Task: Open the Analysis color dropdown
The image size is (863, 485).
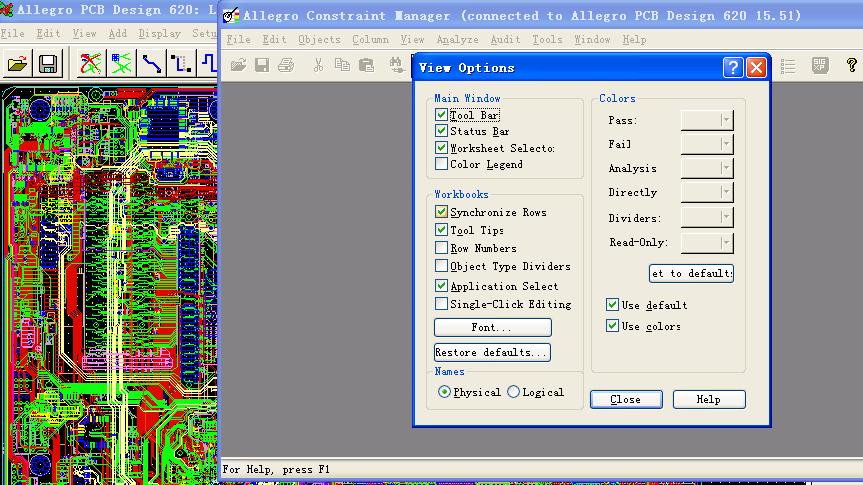Action: pos(707,168)
